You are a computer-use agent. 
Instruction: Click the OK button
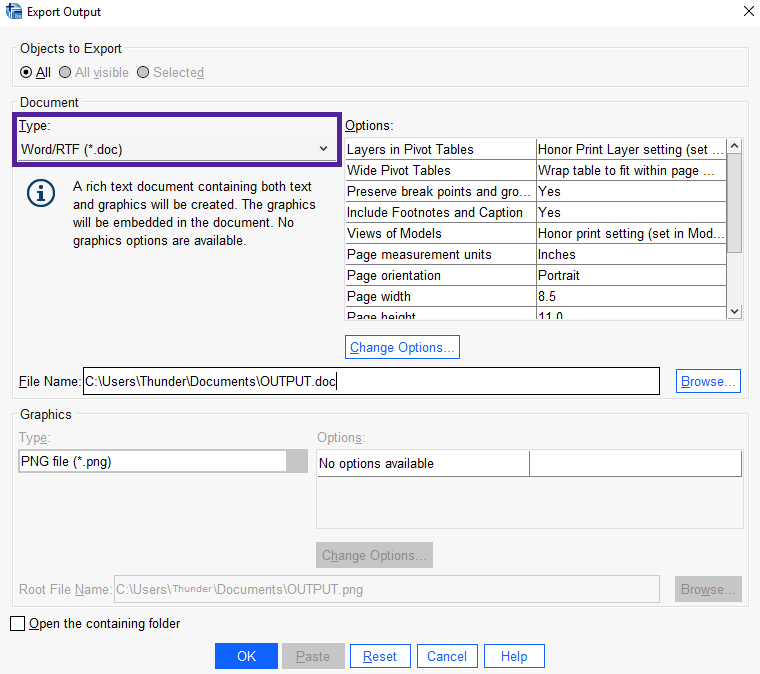point(246,656)
